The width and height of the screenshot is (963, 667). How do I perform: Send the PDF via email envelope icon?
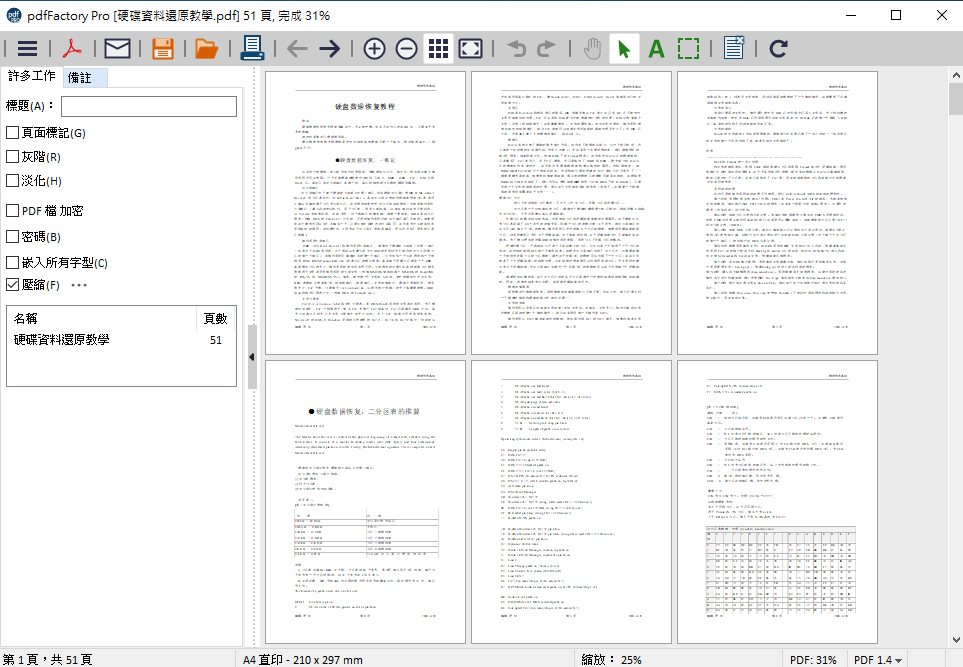[118, 48]
